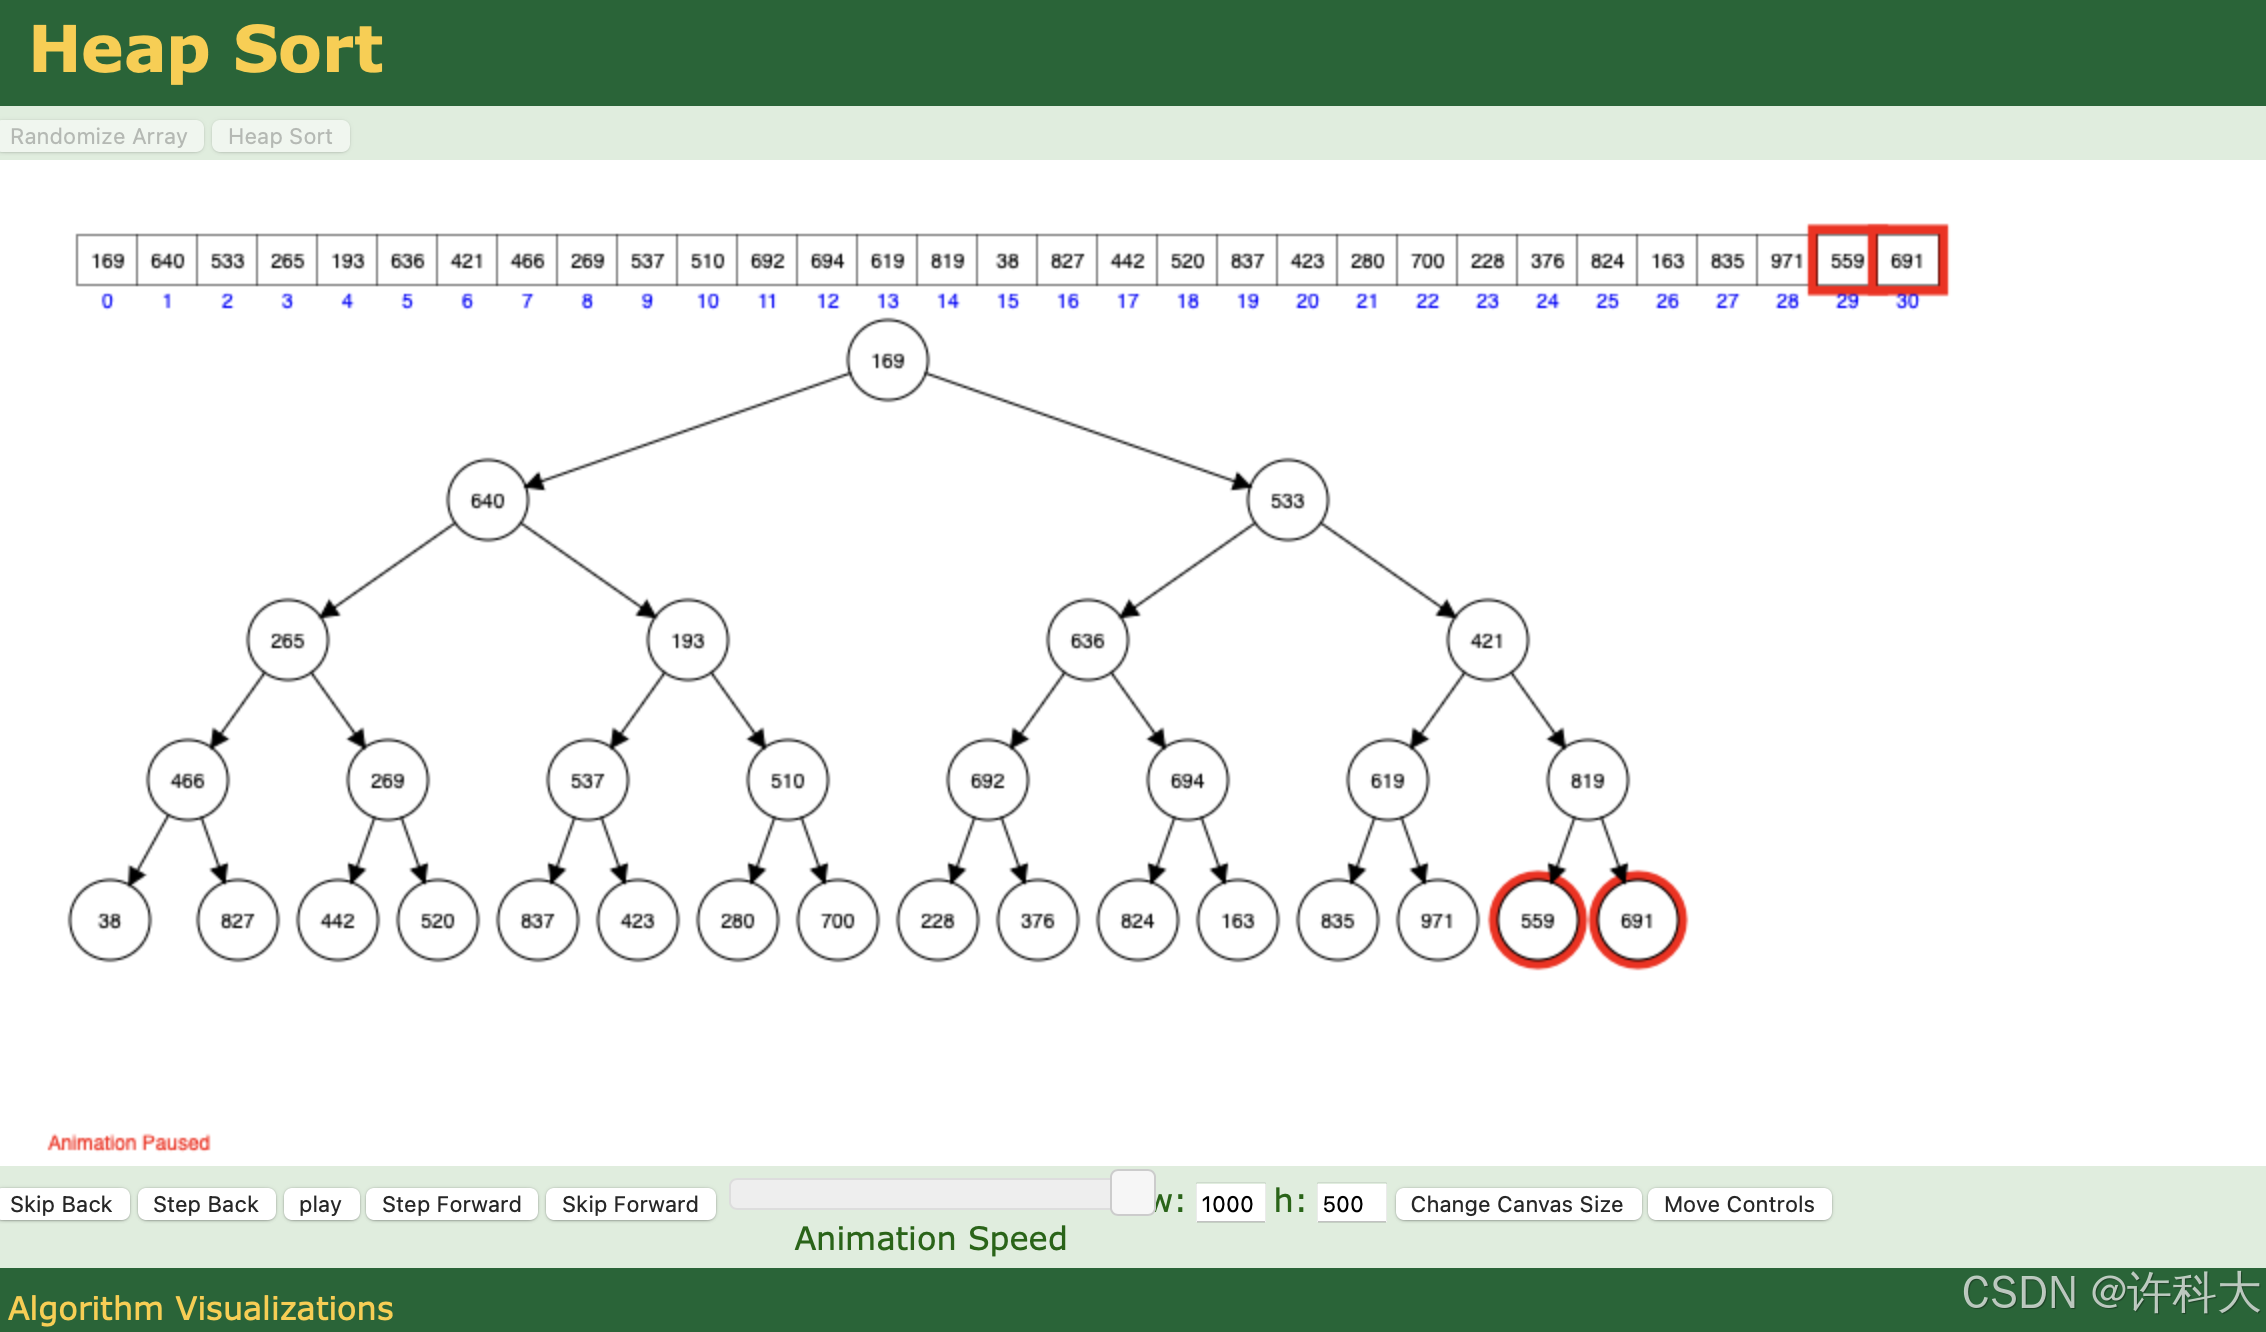
Task: Click array cell at index 29
Action: click(x=1846, y=261)
